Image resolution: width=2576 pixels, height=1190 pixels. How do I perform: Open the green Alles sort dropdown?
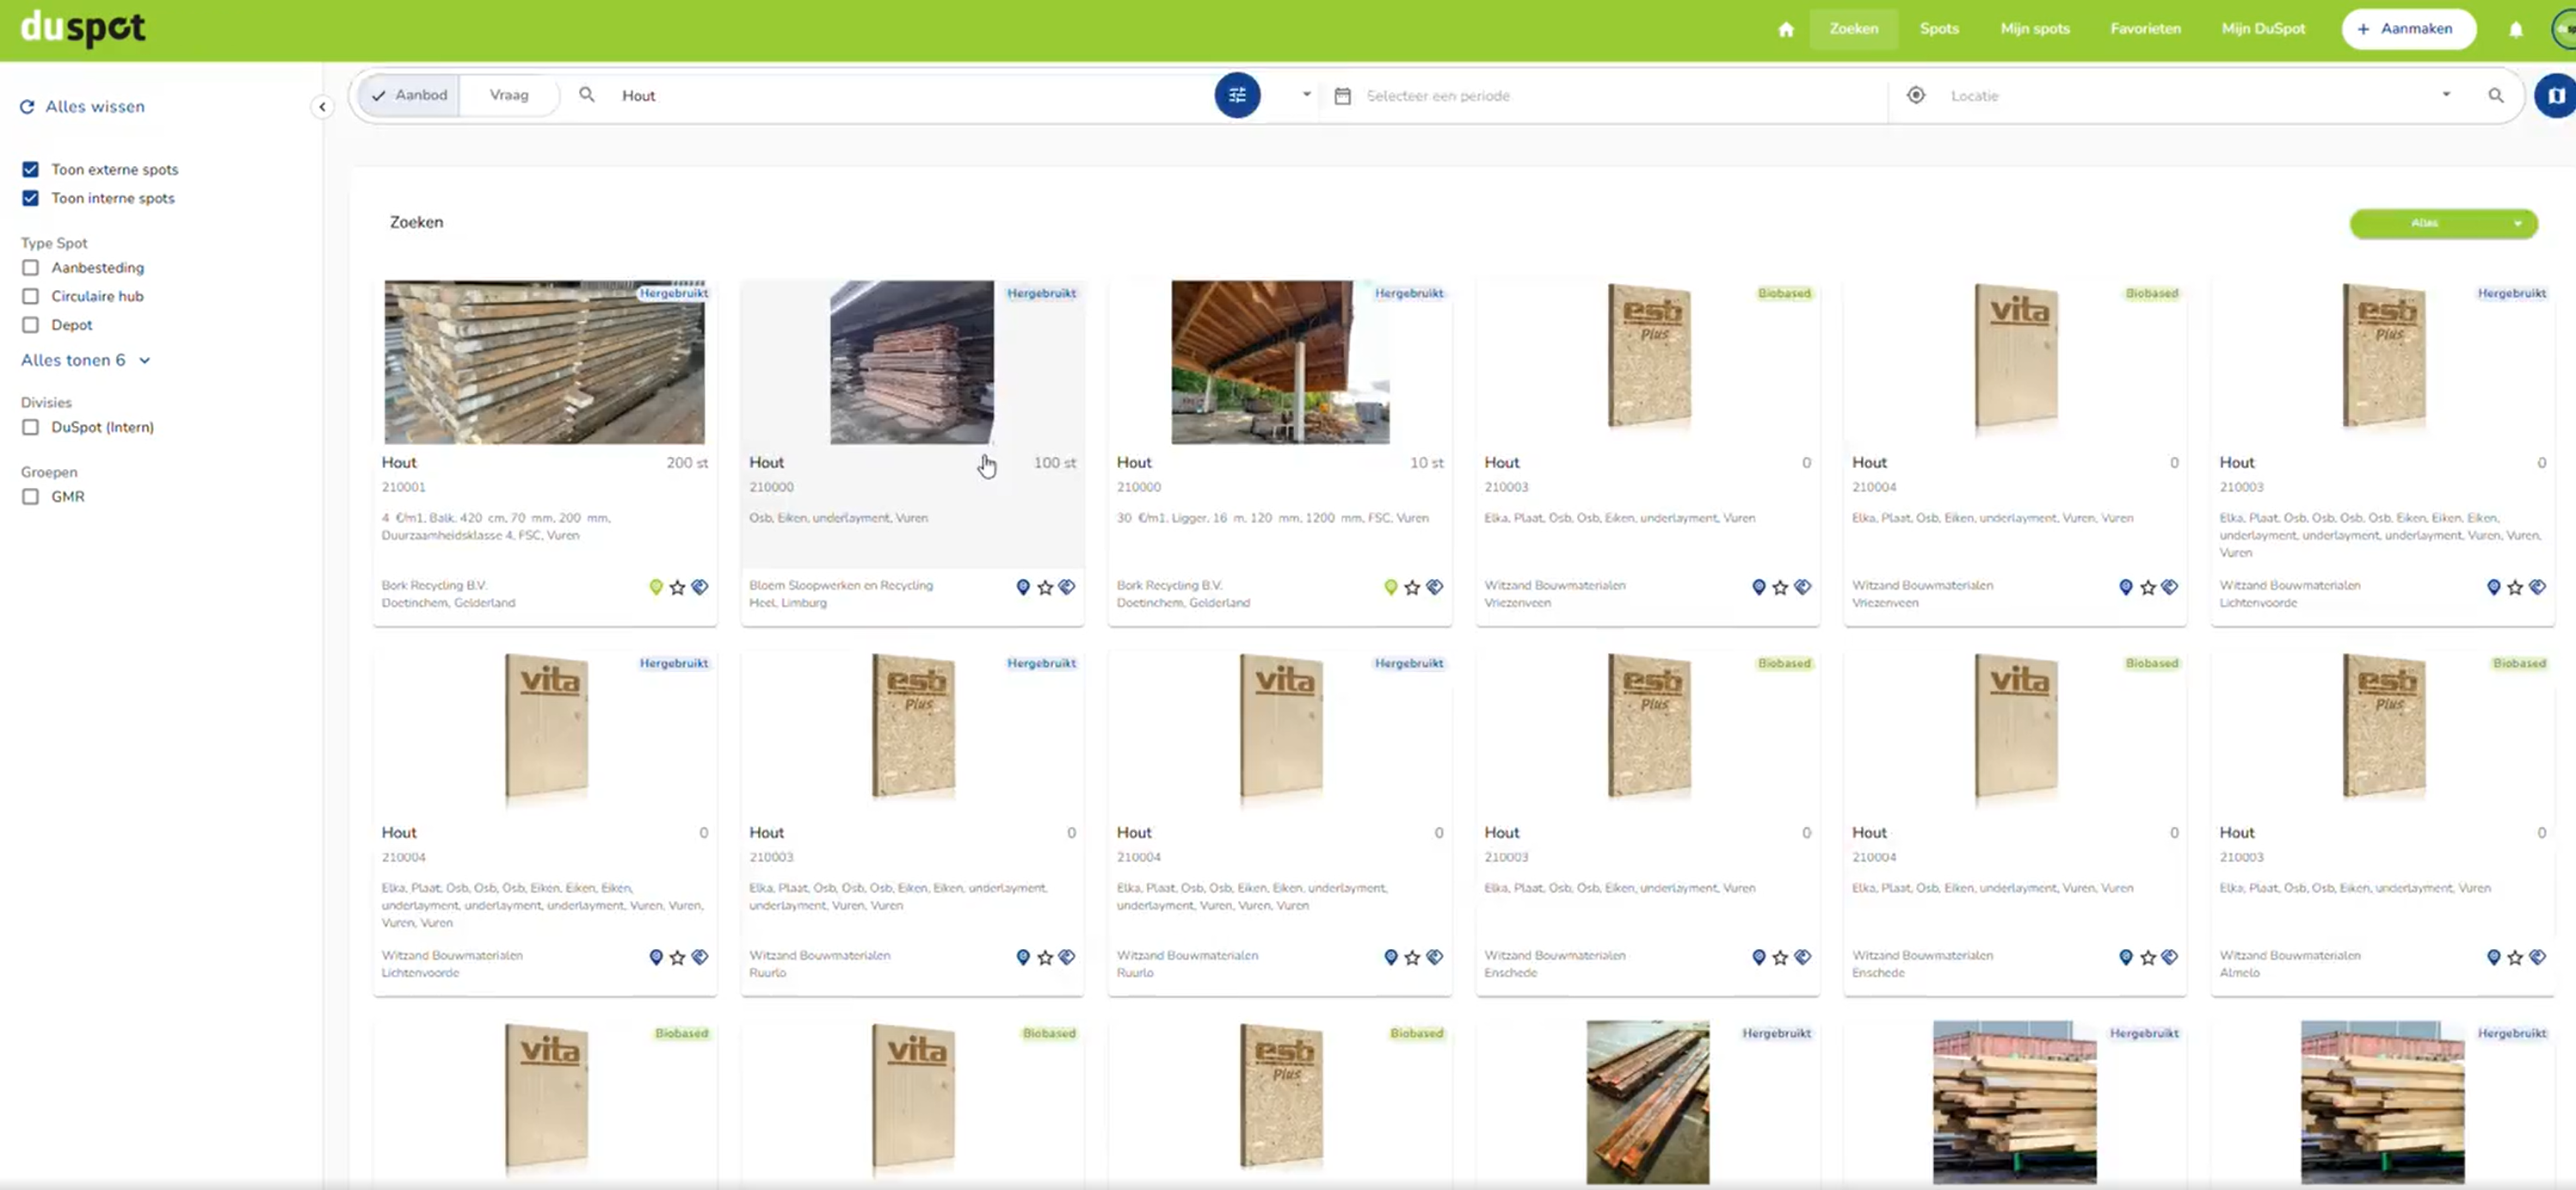2442,223
